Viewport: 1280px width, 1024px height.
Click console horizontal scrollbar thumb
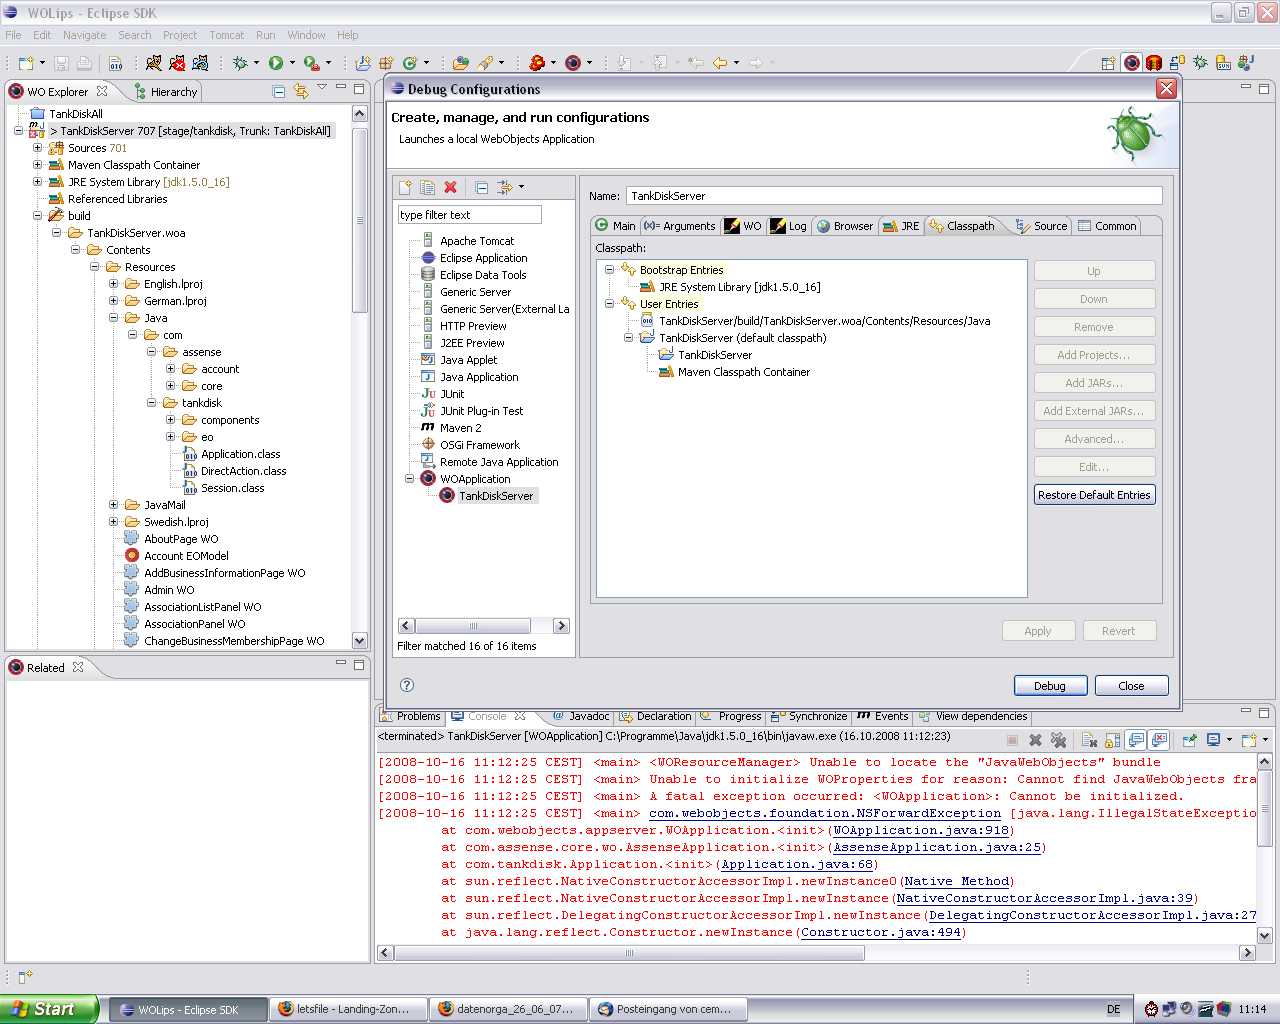tap(629, 953)
